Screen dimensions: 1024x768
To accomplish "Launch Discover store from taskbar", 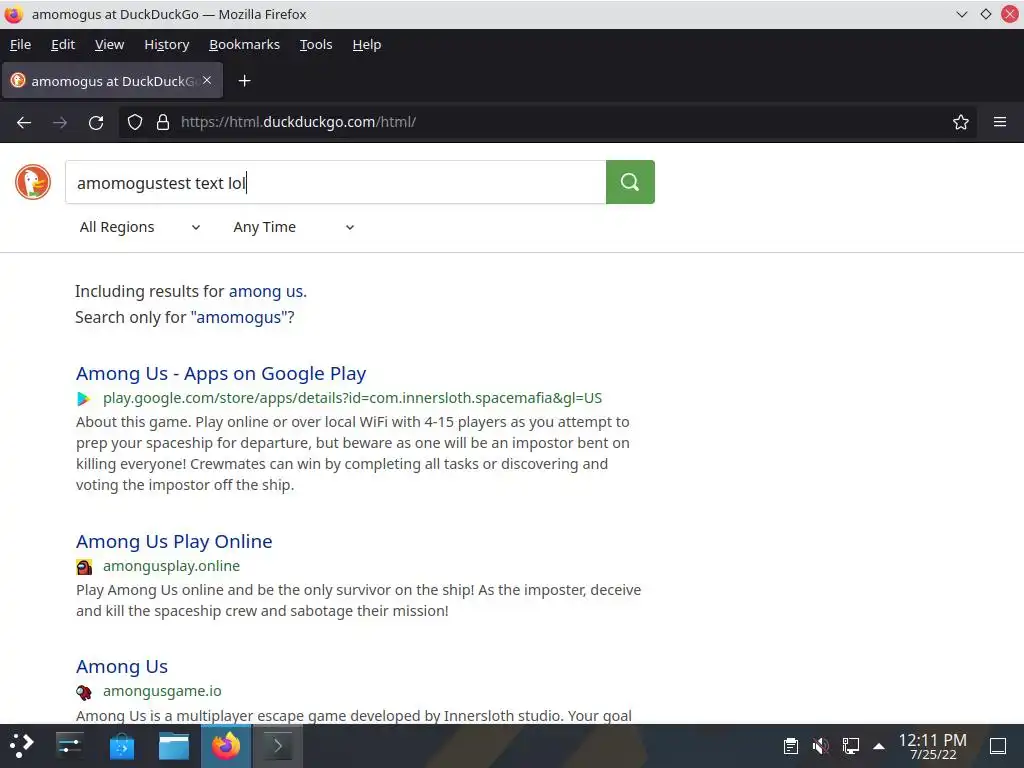I will pyautogui.click(x=121, y=745).
